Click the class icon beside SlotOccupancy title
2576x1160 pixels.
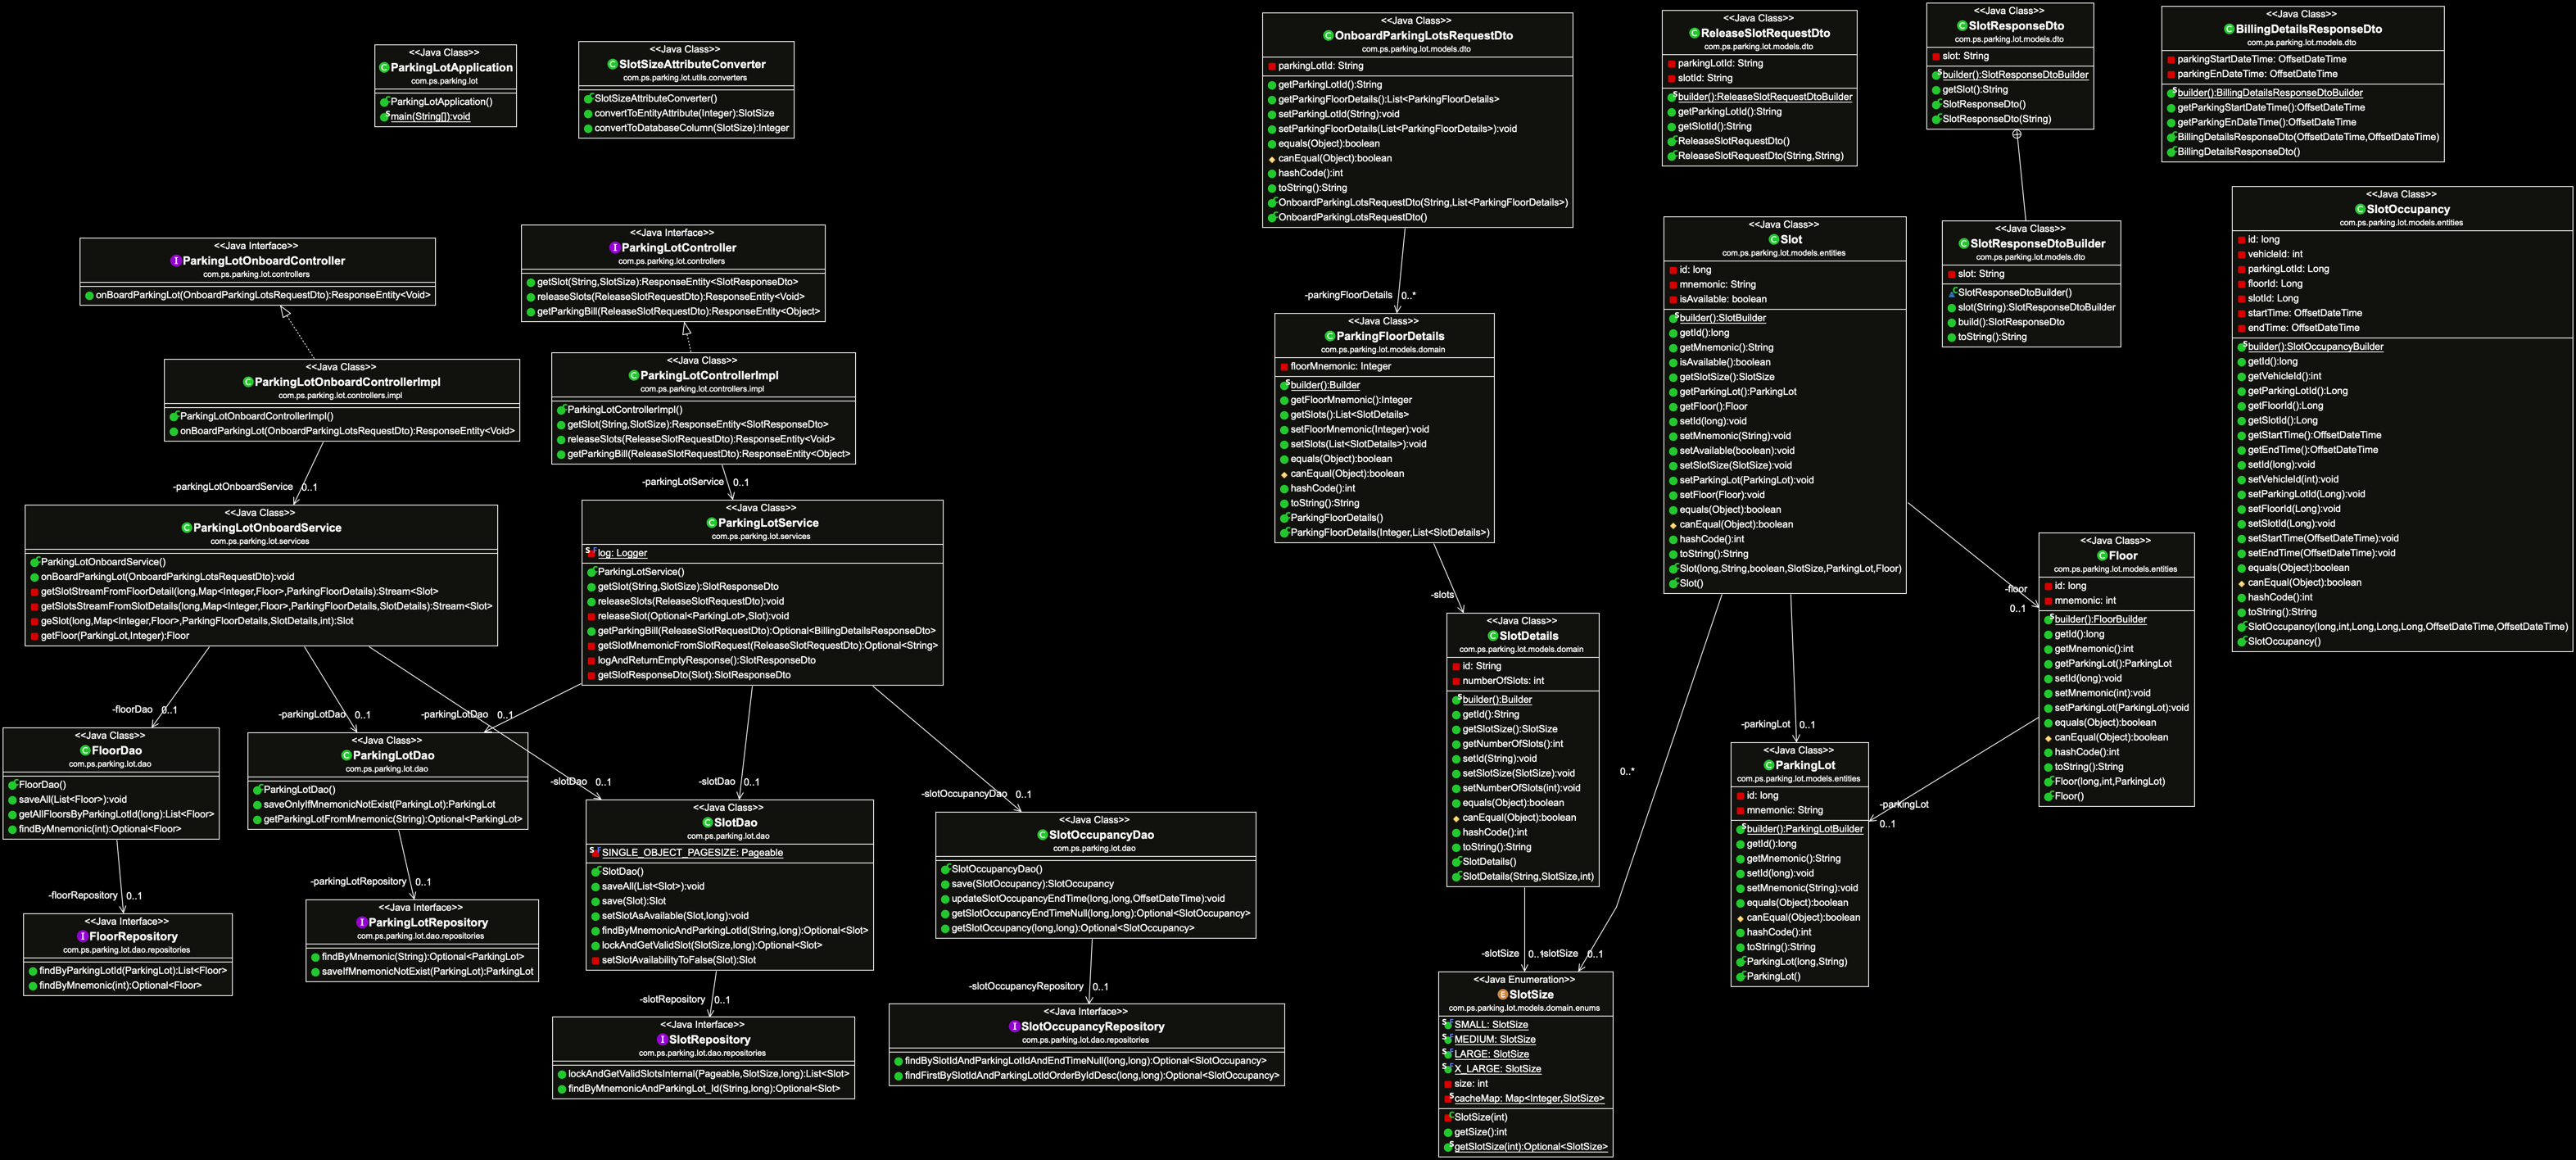(x=2360, y=209)
